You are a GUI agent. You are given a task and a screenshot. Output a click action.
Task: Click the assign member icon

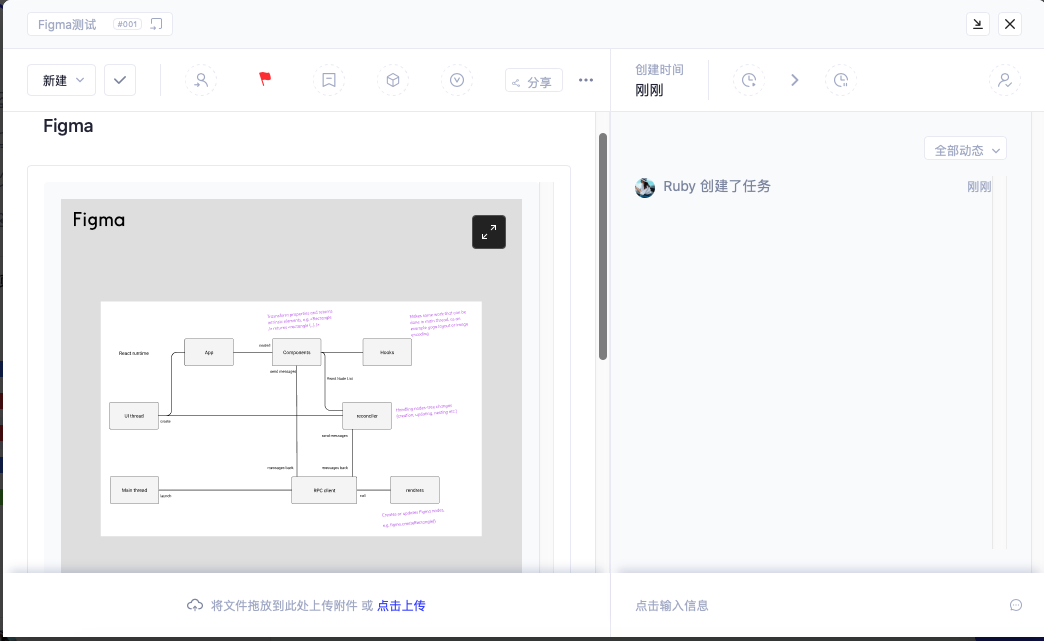pyautogui.click(x=201, y=80)
